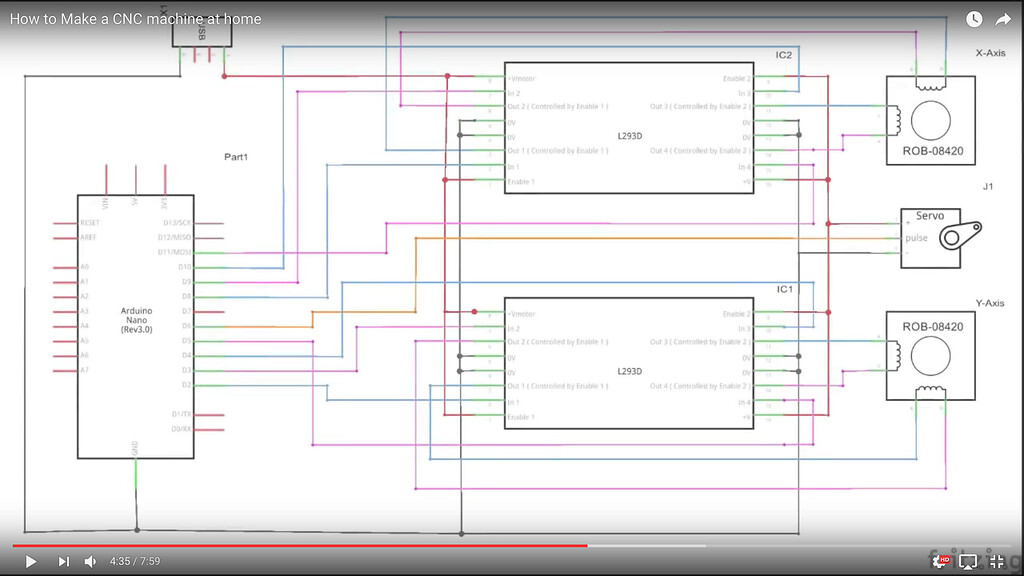1024x576 pixels.
Task: Click the volume speaker icon
Action: tap(91, 561)
